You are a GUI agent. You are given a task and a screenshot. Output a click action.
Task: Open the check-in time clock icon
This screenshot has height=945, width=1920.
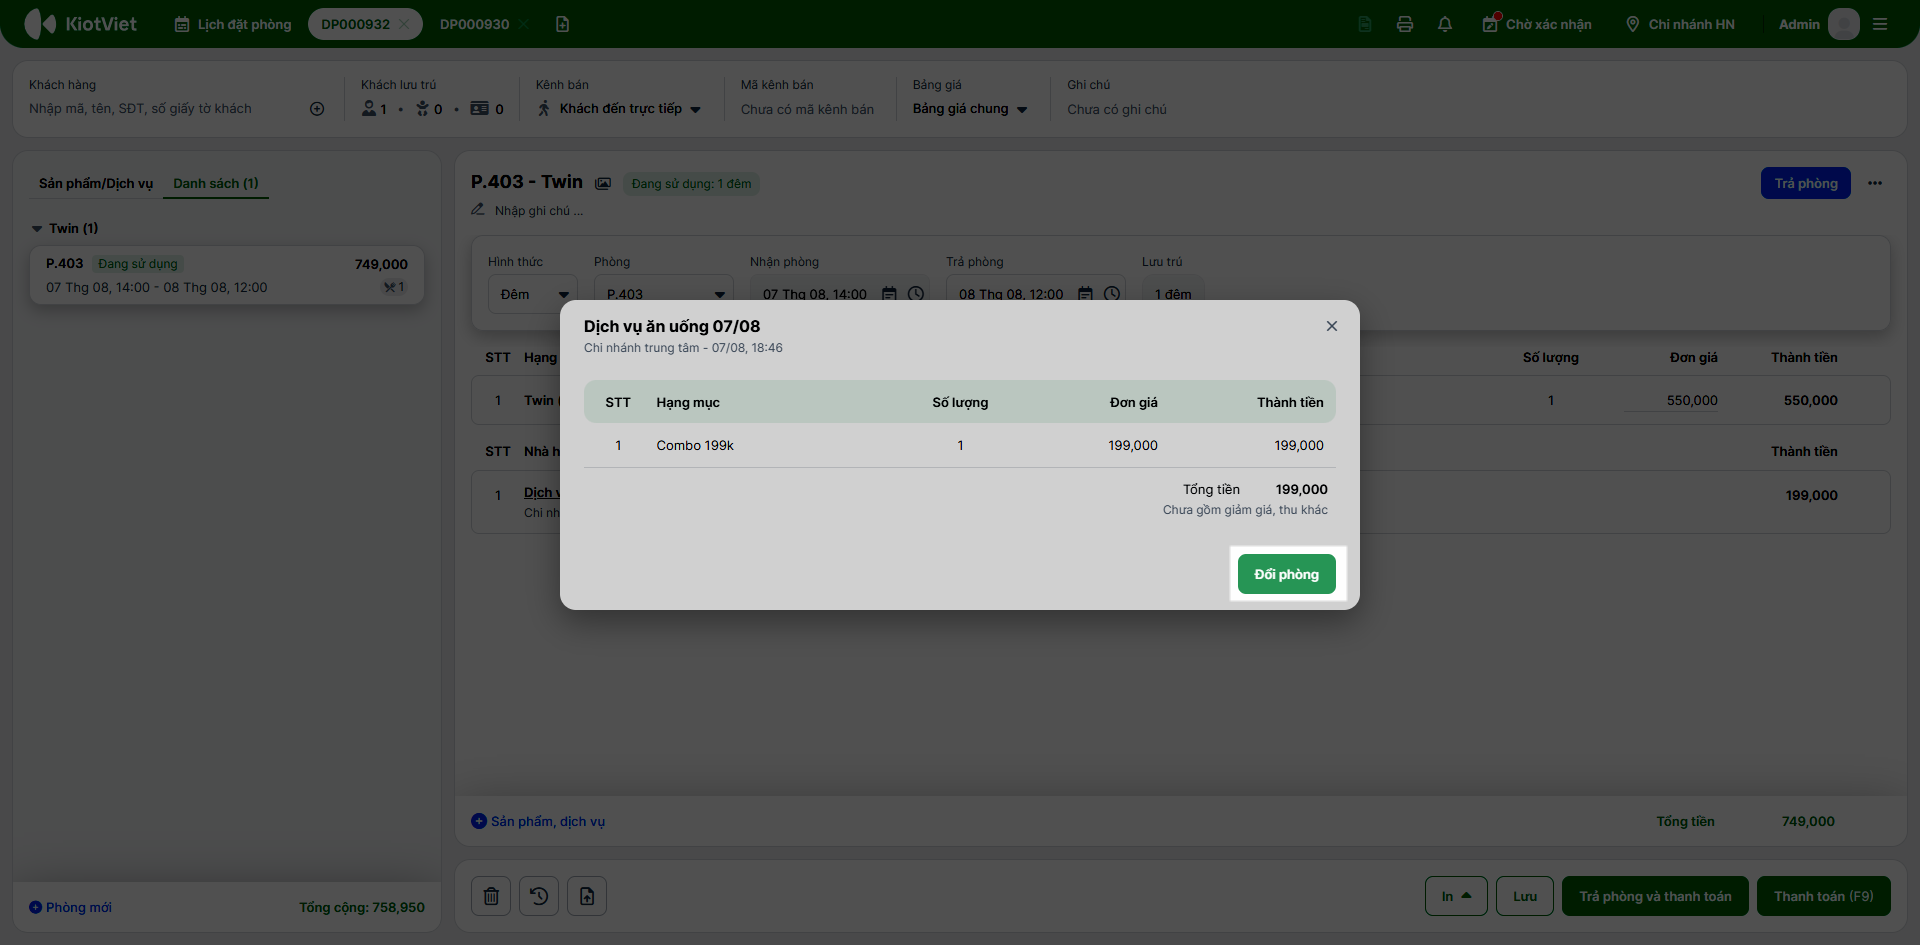(915, 294)
